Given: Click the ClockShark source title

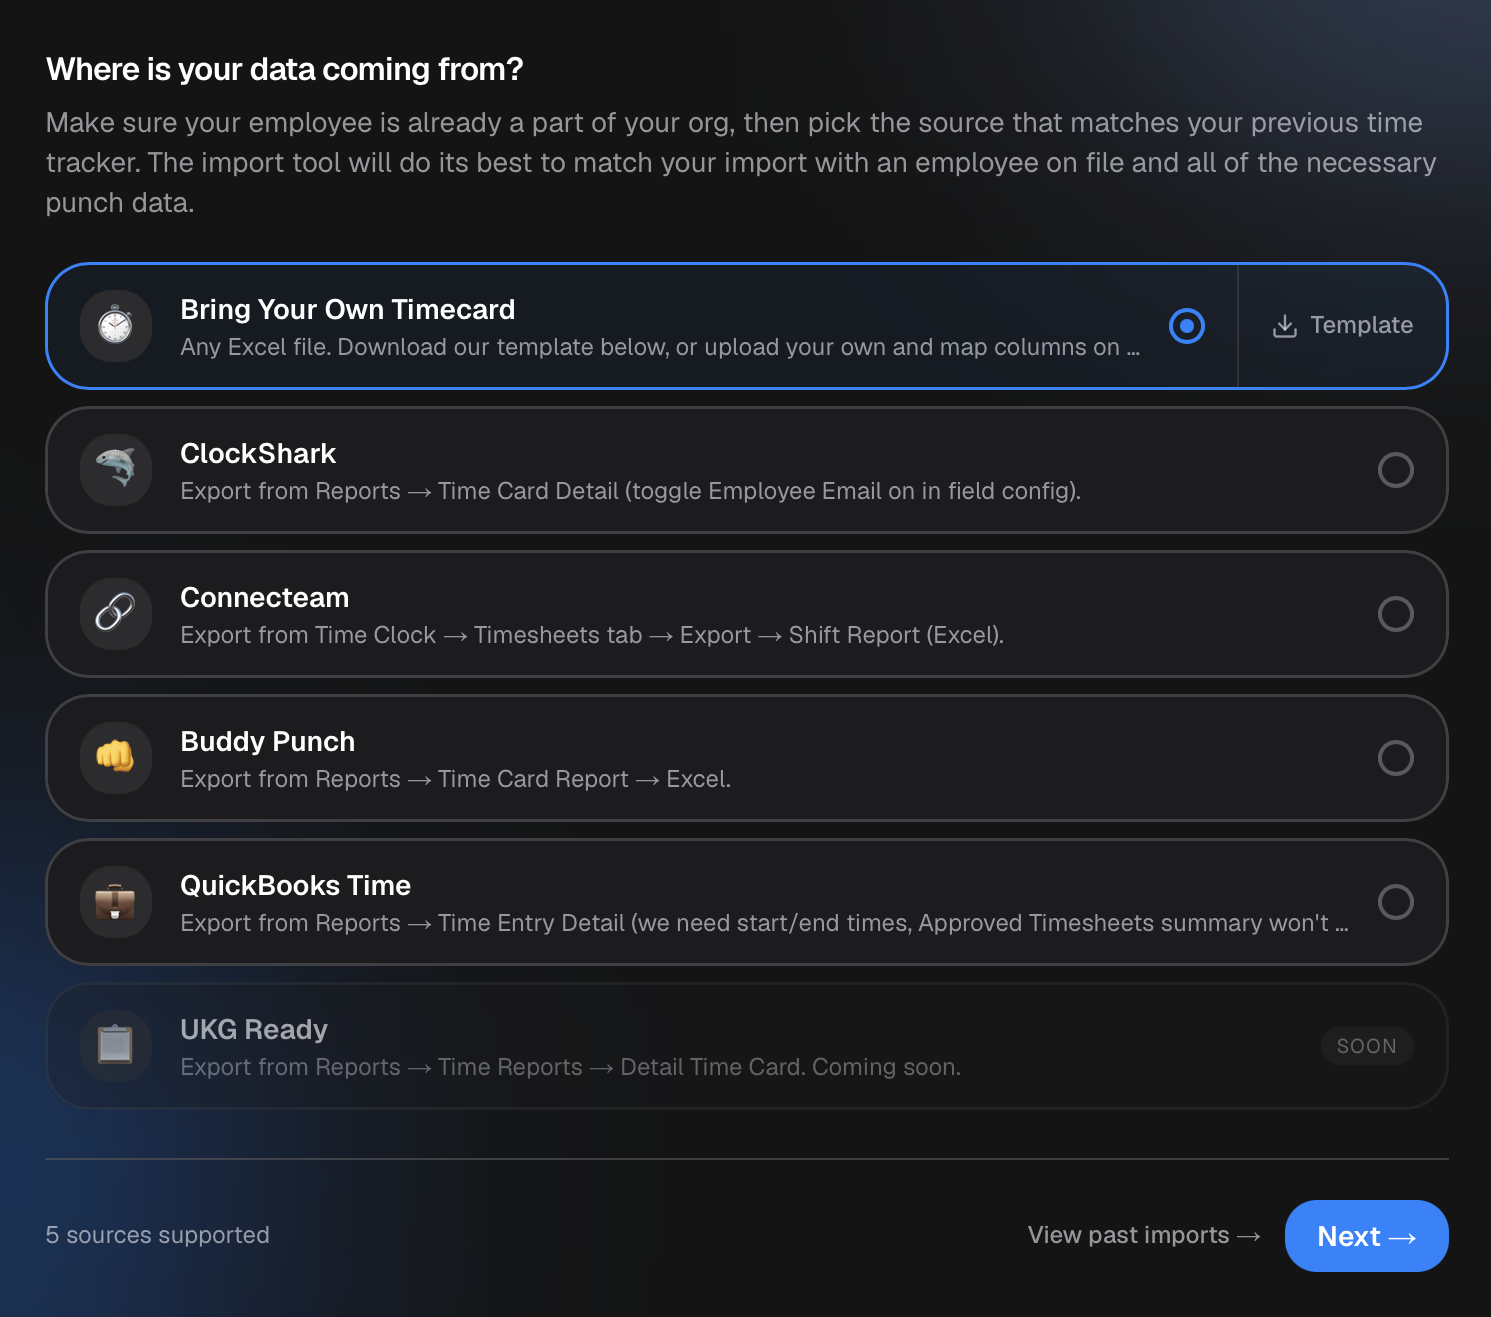Looking at the screenshot, I should tap(258, 454).
